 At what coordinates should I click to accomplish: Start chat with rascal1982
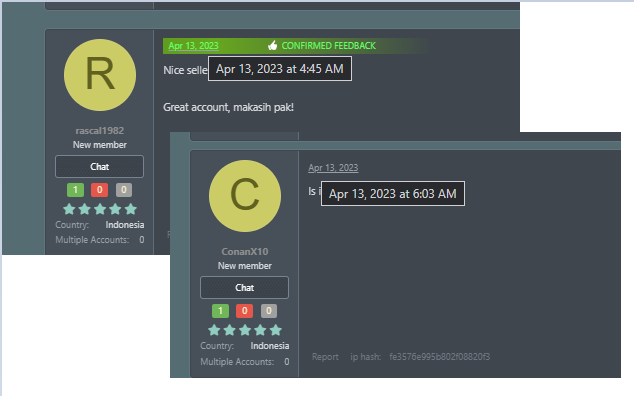pos(99,167)
